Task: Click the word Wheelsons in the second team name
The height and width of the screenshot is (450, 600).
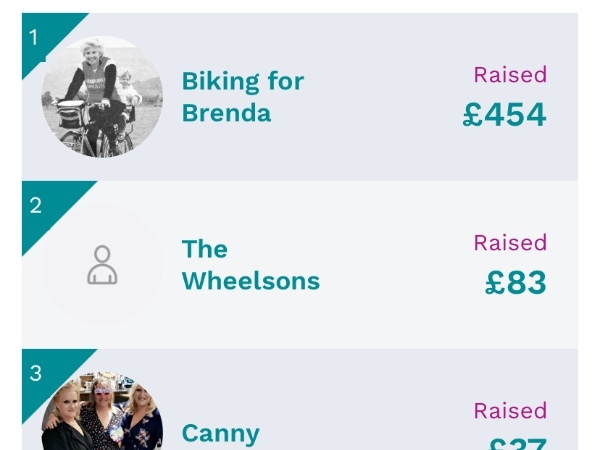Action: [x=251, y=281]
